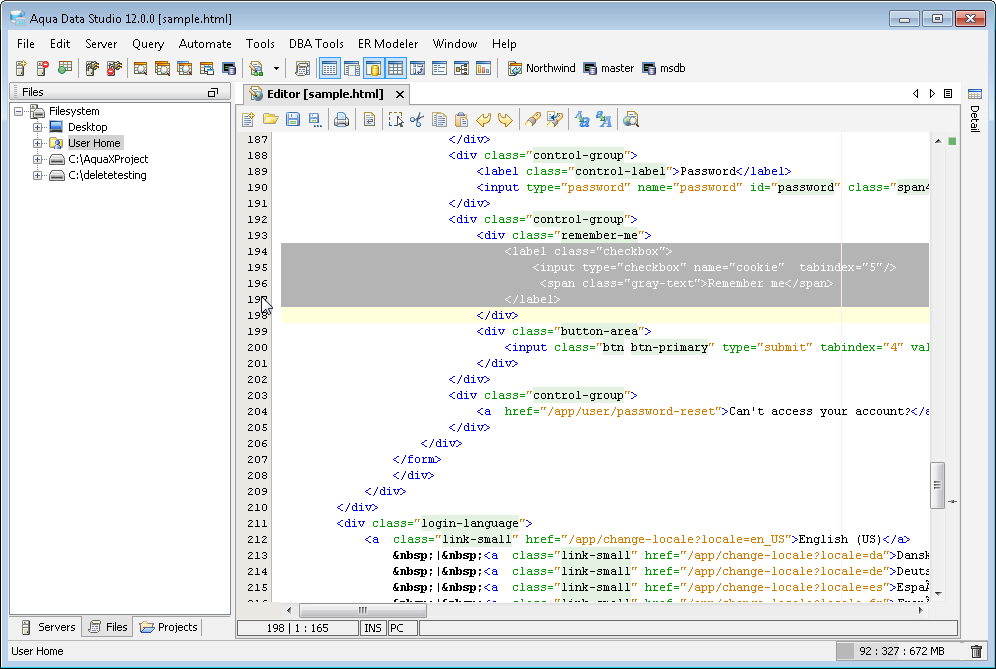Print the document with the printer icon
This screenshot has height=669, width=996.
click(341, 120)
